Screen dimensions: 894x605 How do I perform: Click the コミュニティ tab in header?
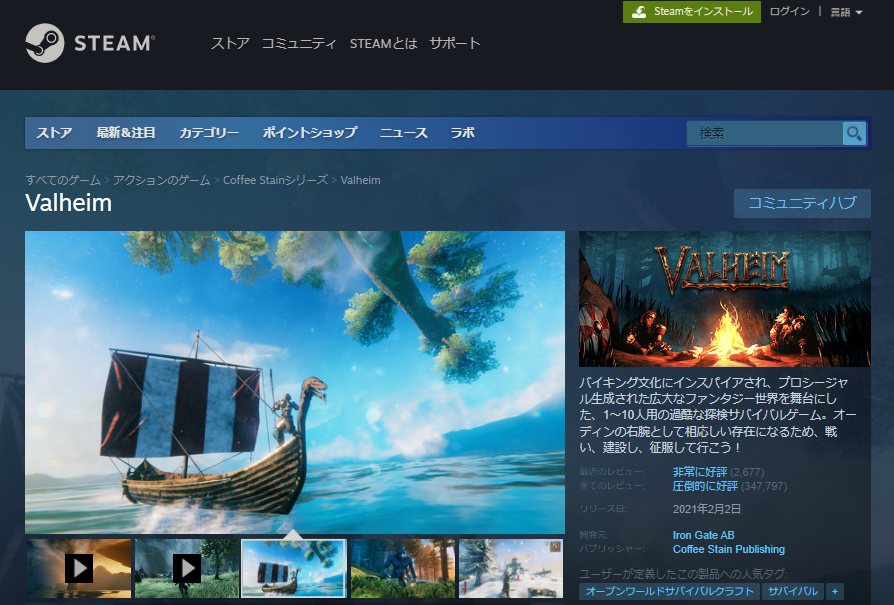point(299,43)
